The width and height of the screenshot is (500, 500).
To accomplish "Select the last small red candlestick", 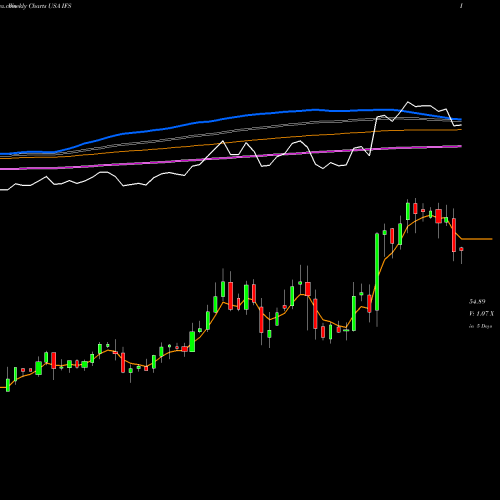I will (x=461, y=249).
